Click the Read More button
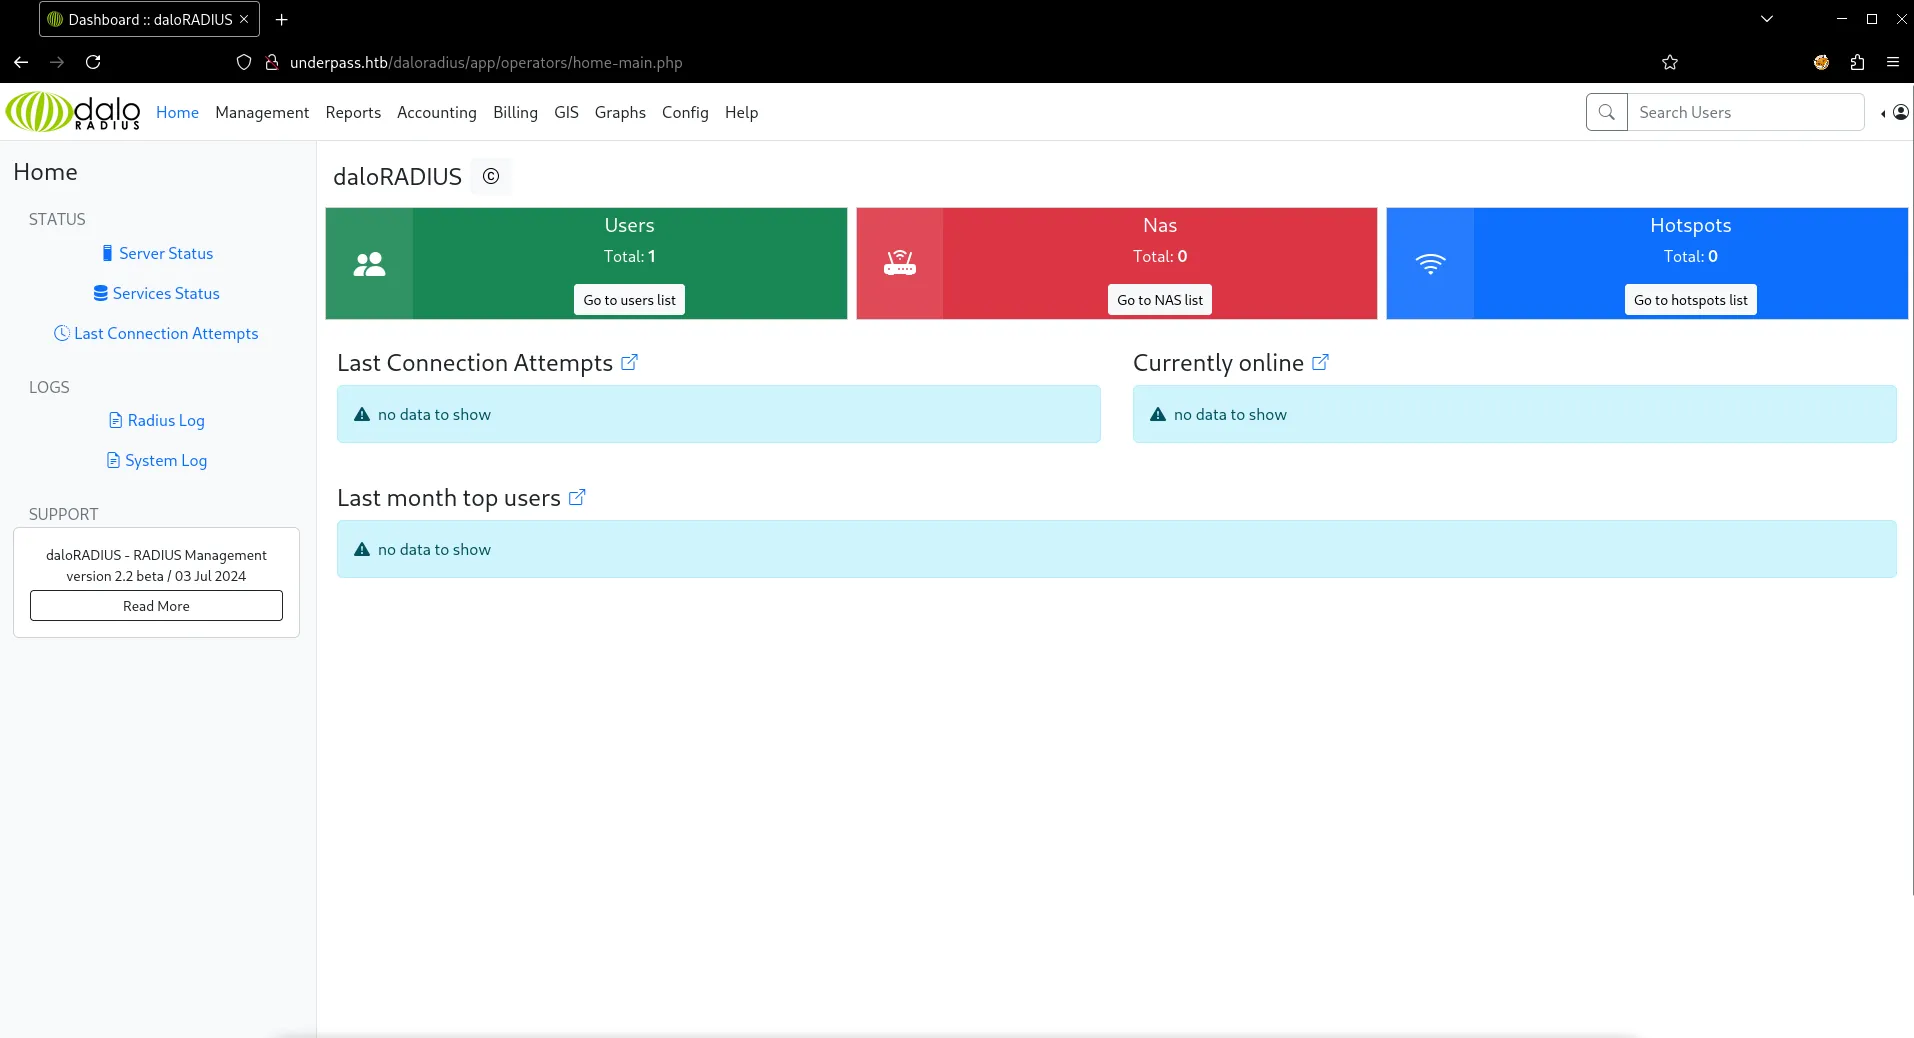1914x1038 pixels. tap(156, 605)
